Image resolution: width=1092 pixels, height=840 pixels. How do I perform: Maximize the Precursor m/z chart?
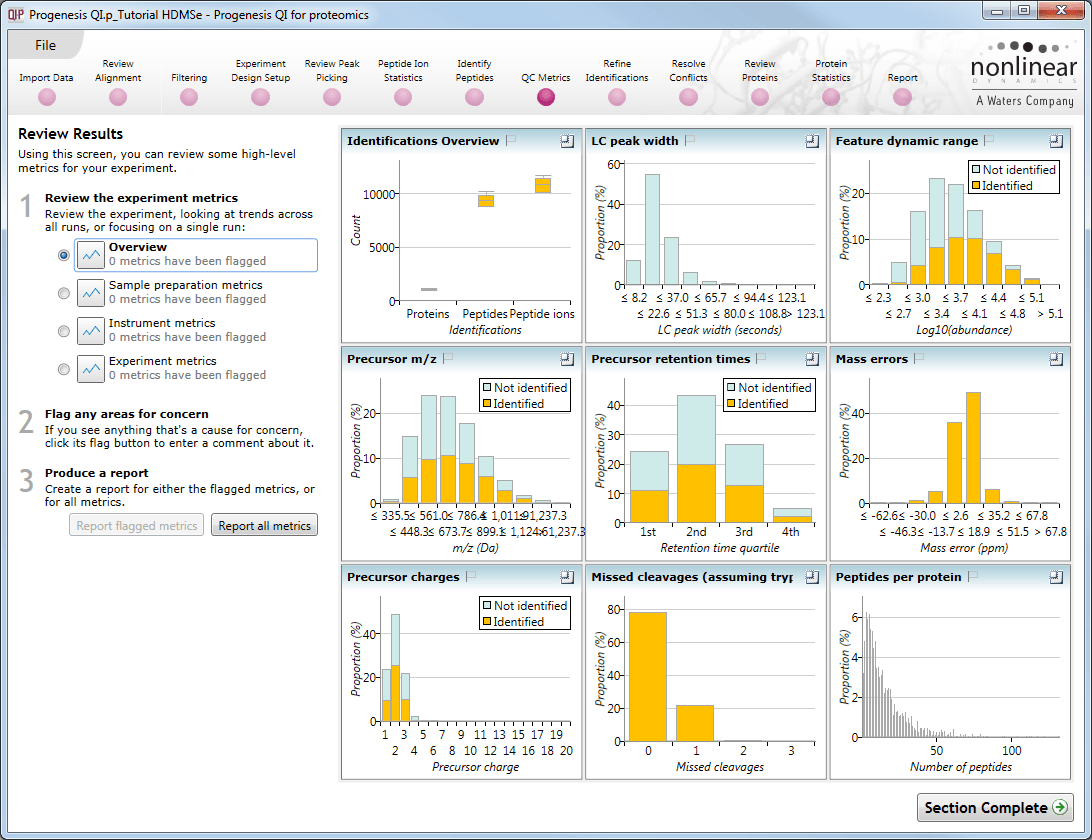568,359
